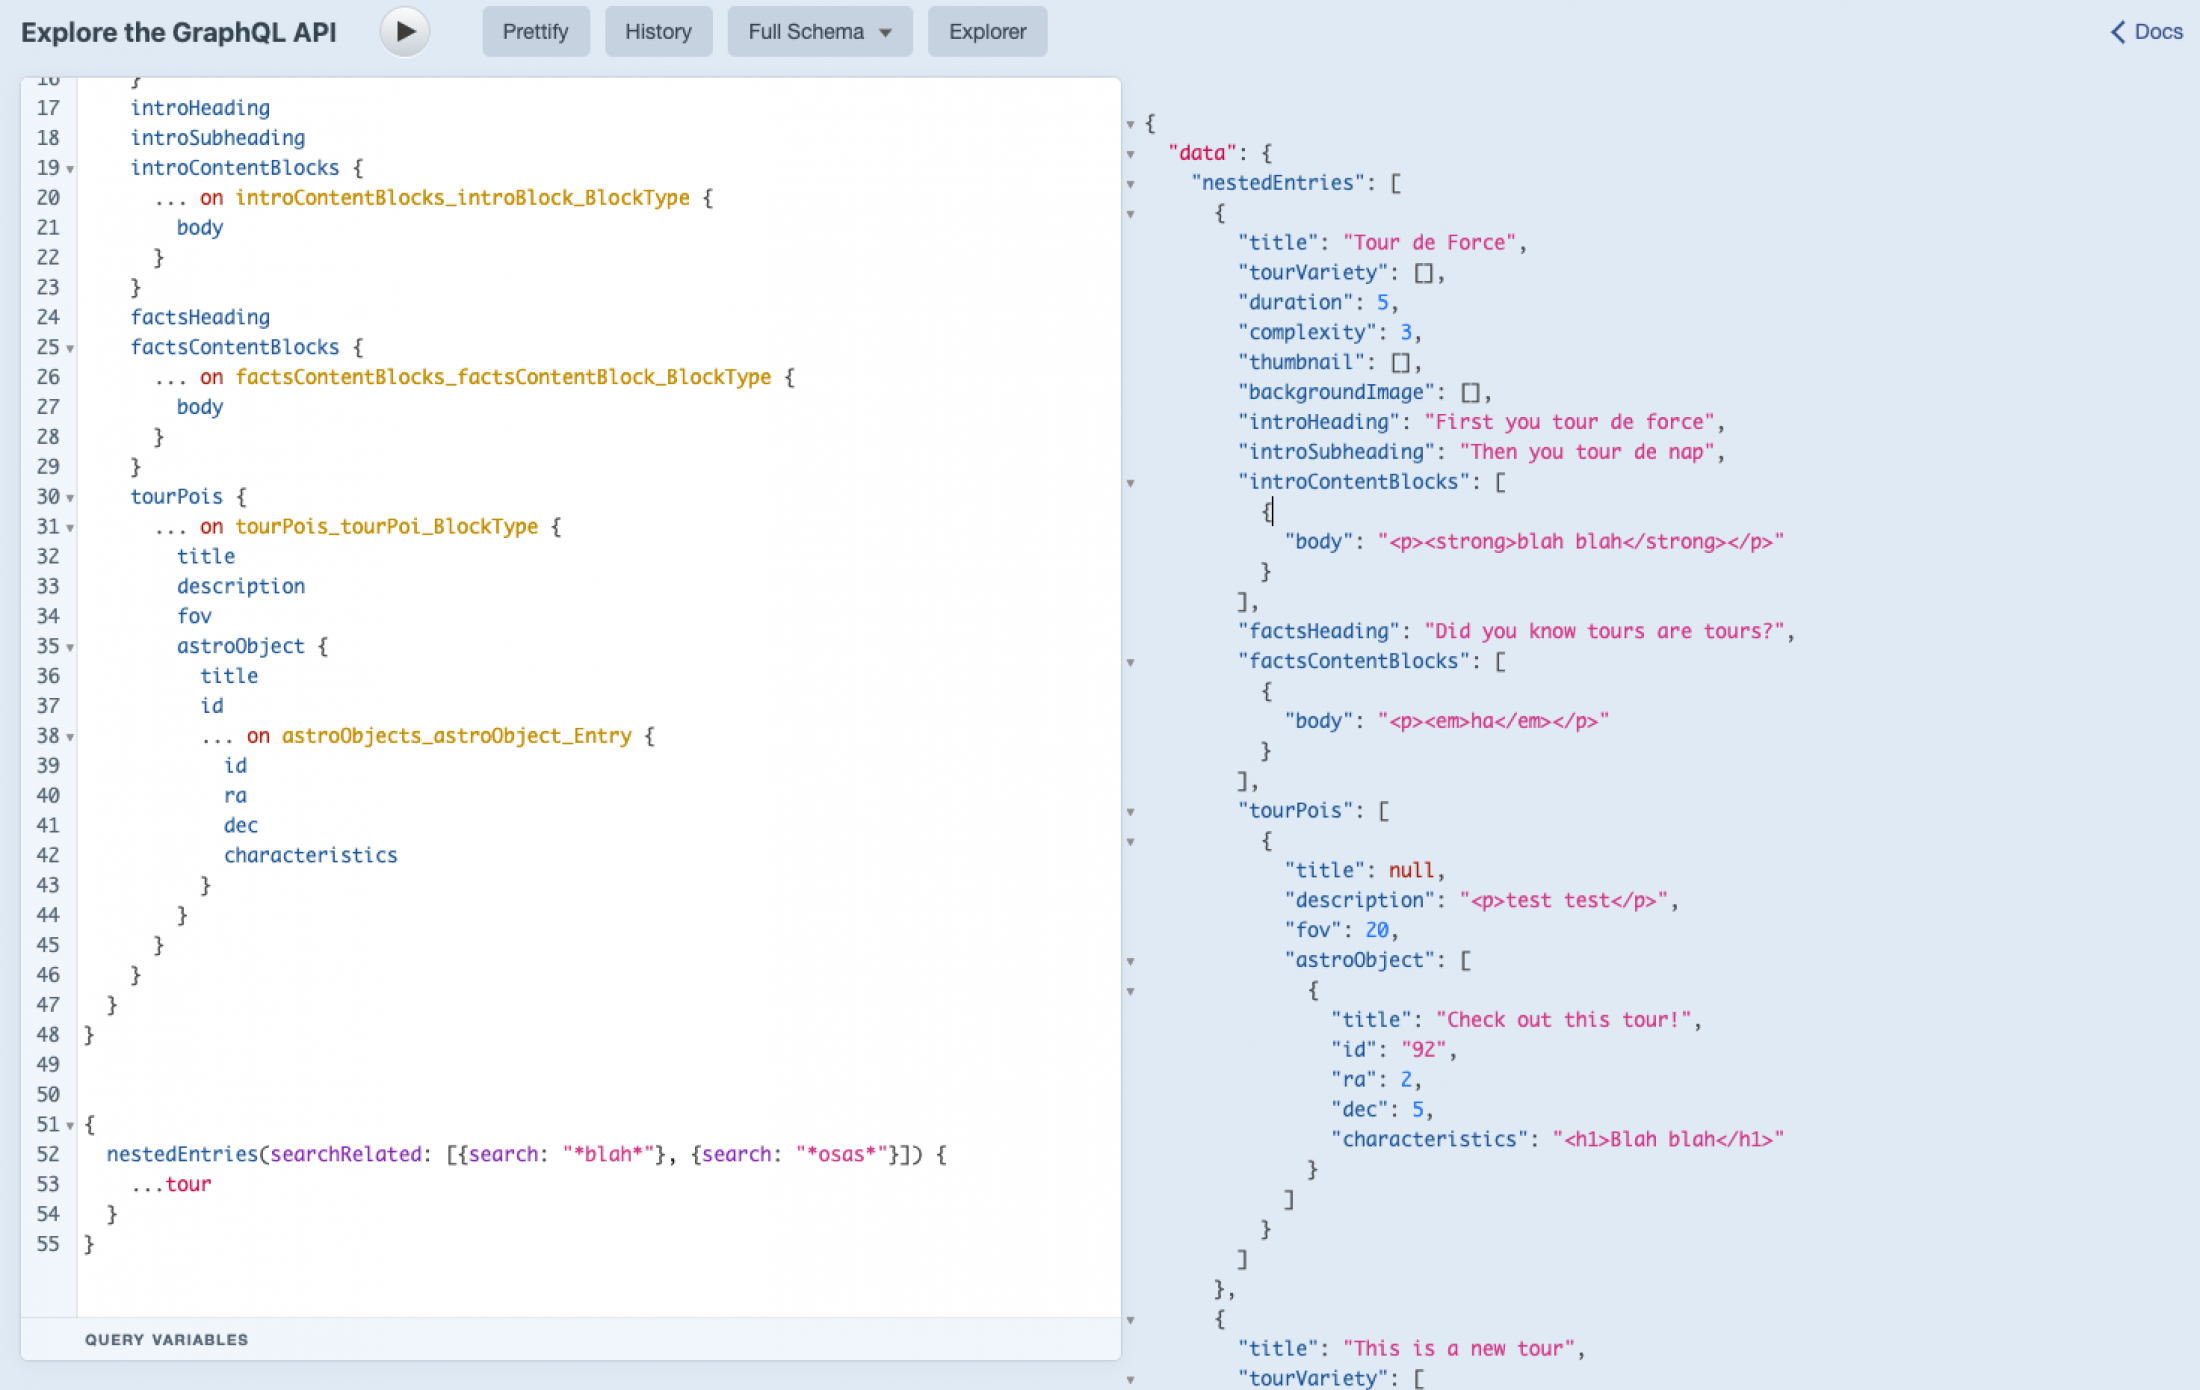This screenshot has height=1390, width=2200.
Task: Click the Prettify button
Action: tap(535, 31)
